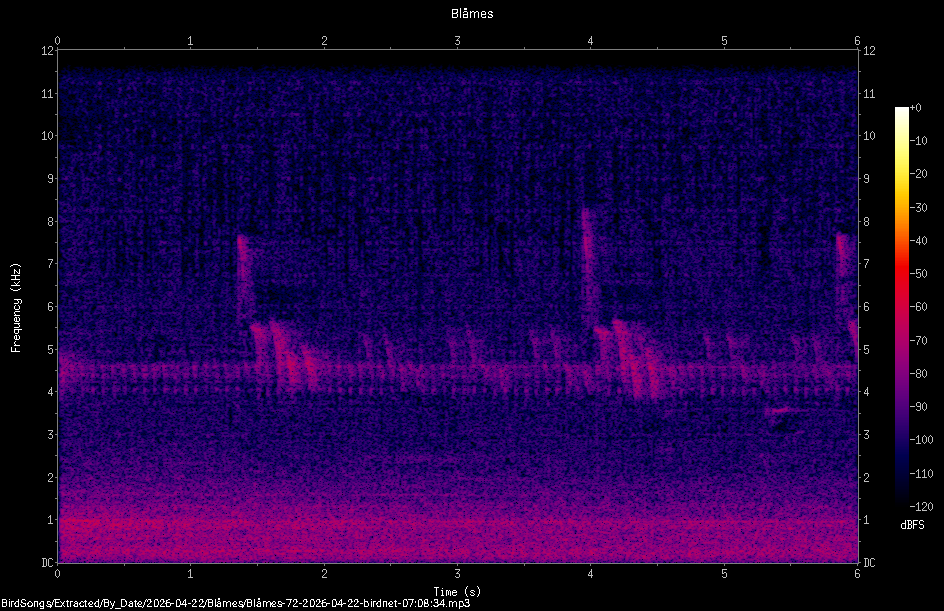
Task: Click the continuous band around 4.5 kHz
Action: (458, 371)
